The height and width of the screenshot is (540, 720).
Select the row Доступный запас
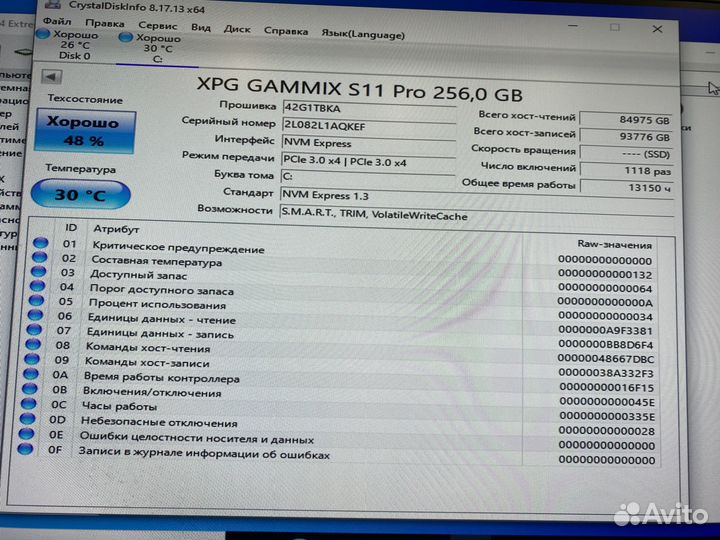pyautogui.click(x=343, y=280)
